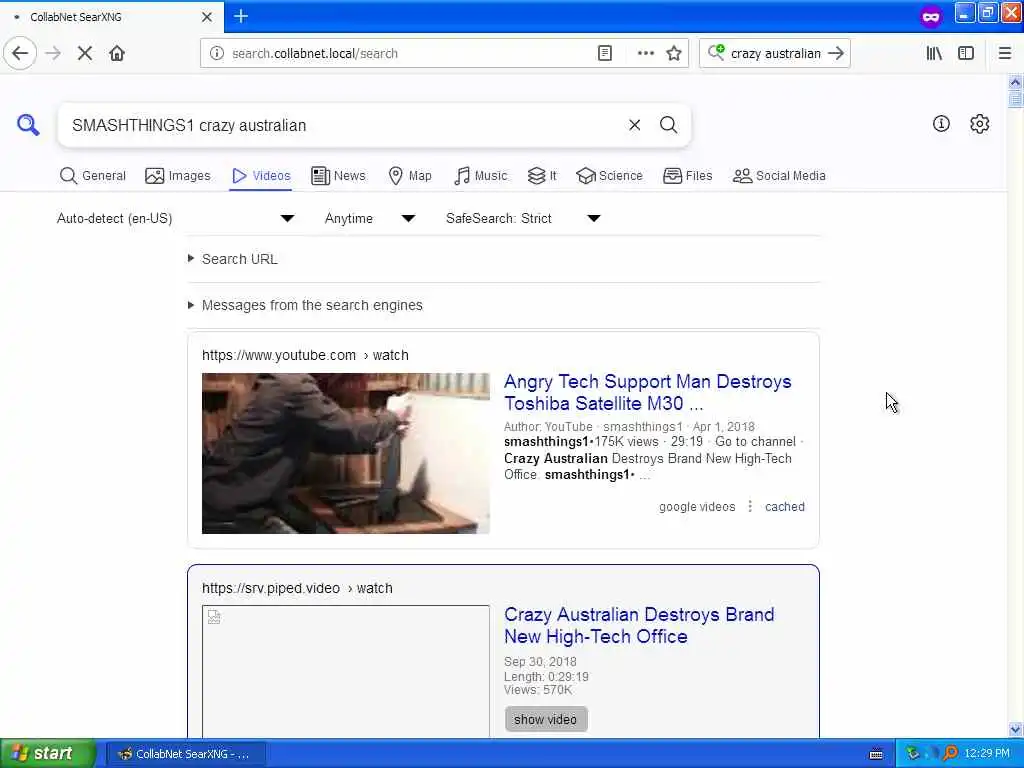
Task: Toggle reader view icon in address bar
Action: [x=605, y=54]
